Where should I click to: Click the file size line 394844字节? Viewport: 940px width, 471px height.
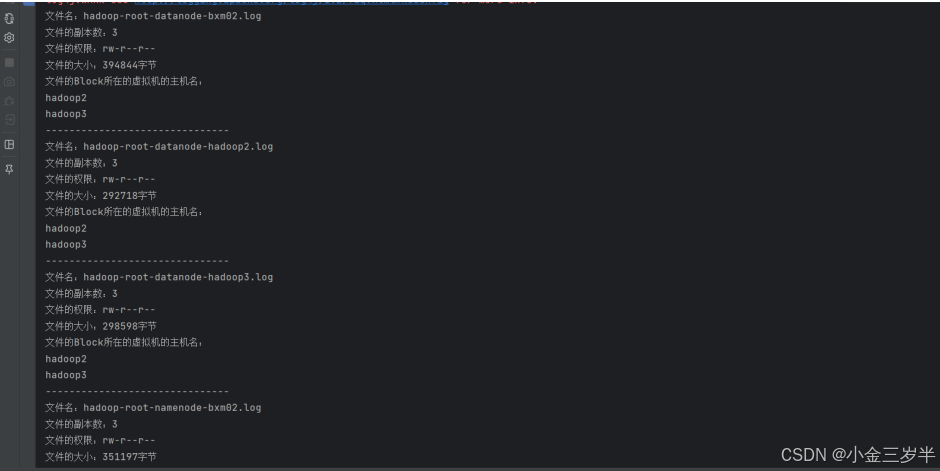101,65
